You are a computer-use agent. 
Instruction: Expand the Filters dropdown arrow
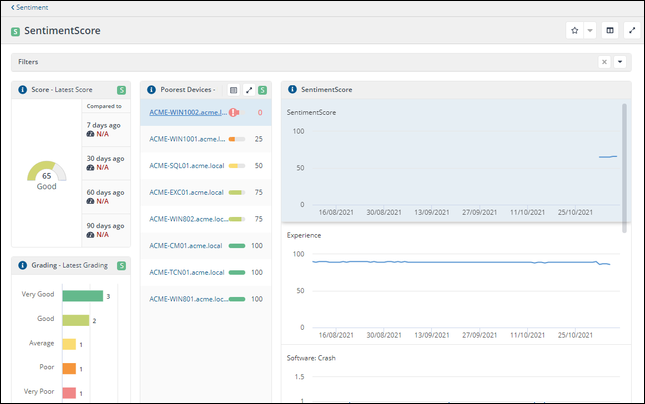pyautogui.click(x=619, y=62)
